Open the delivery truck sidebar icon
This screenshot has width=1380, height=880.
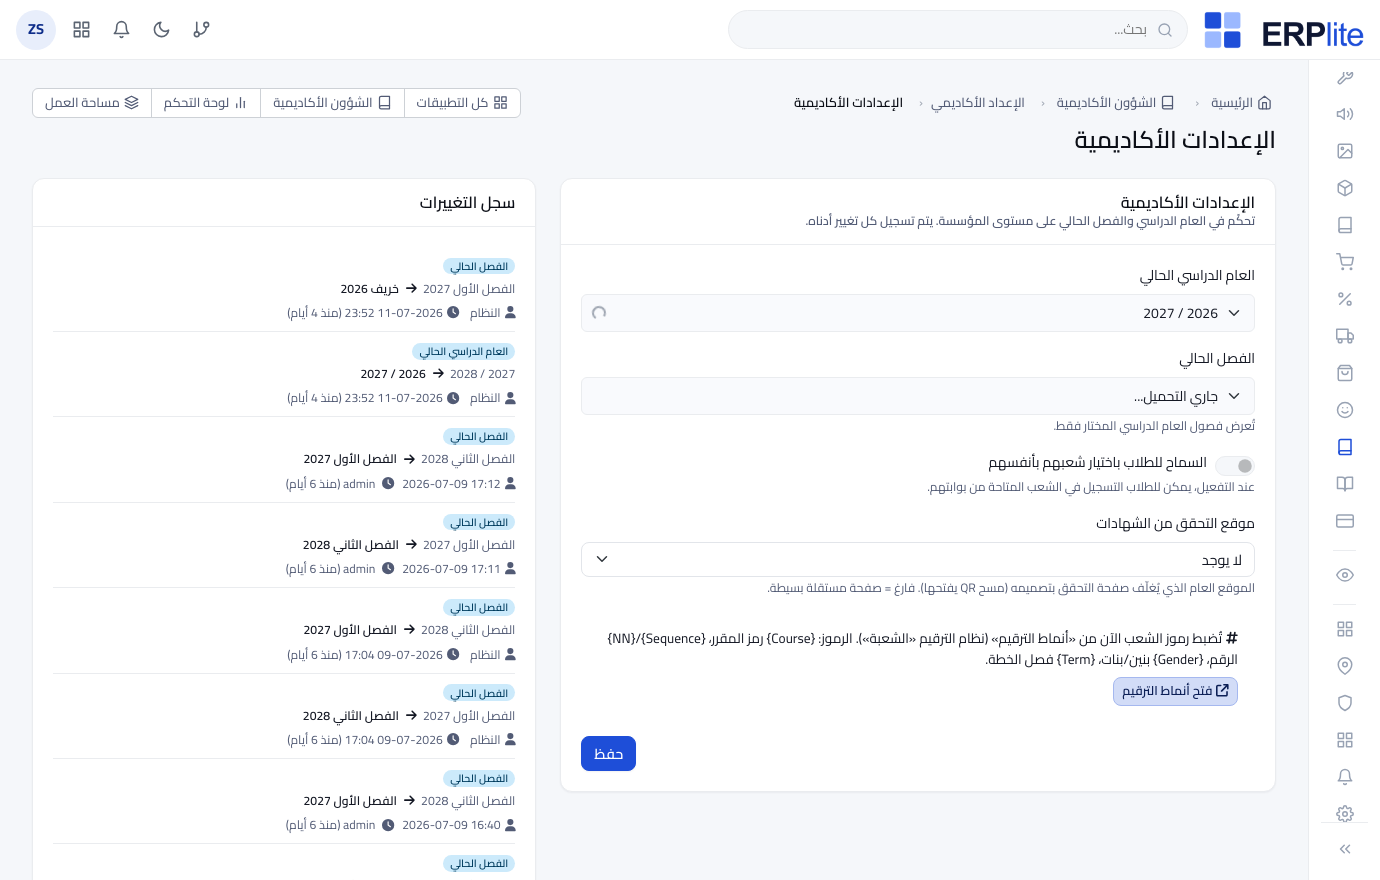pos(1345,336)
